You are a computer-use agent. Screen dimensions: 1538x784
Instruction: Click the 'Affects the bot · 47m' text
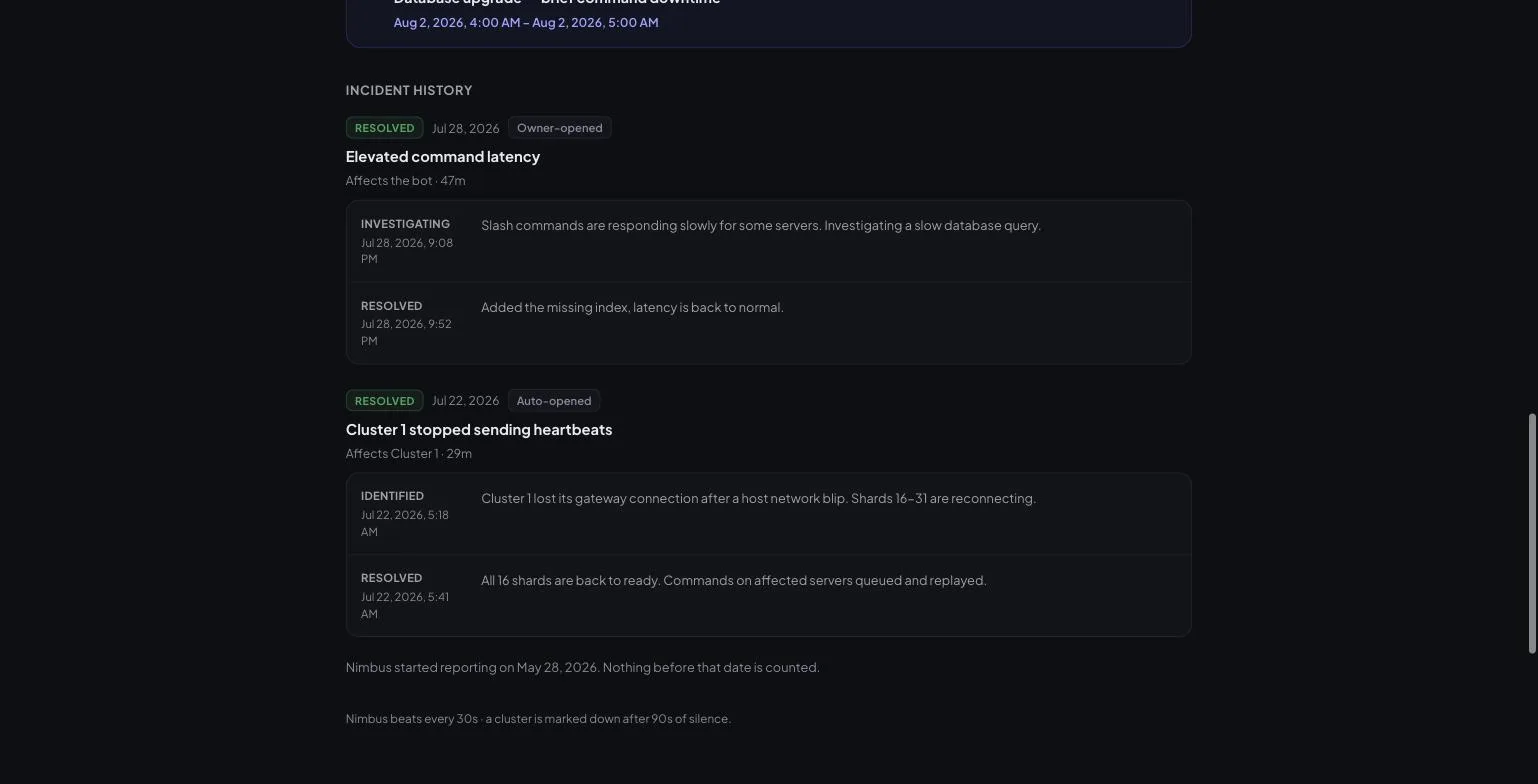click(x=406, y=181)
